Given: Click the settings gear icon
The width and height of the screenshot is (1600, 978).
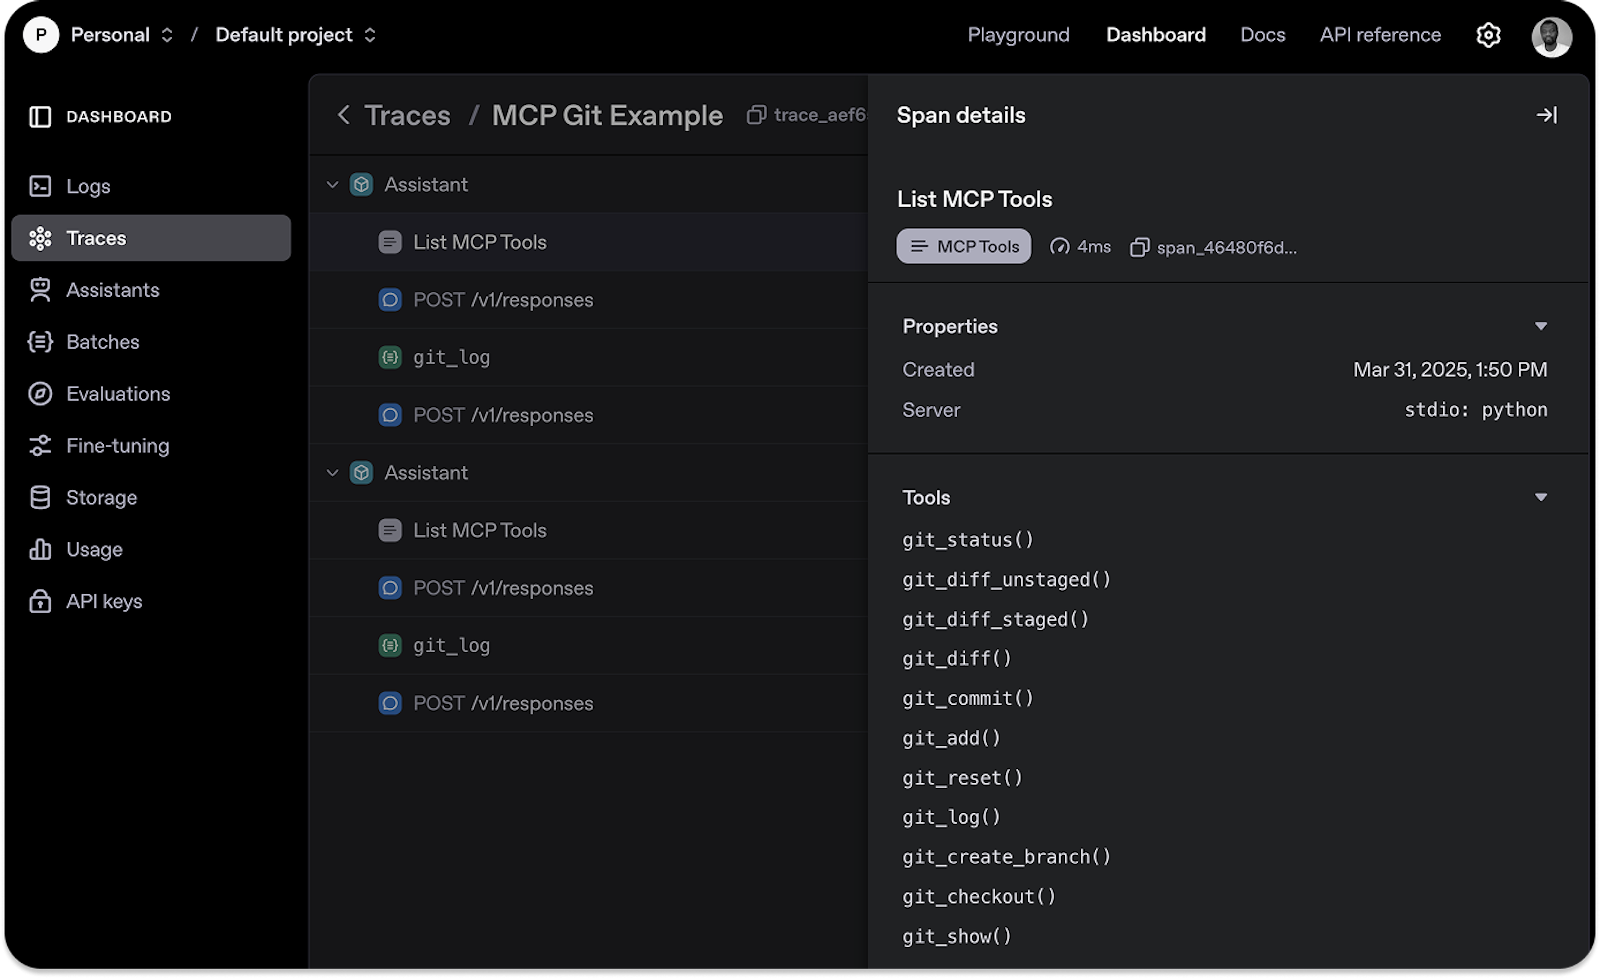Looking at the screenshot, I should click(1488, 34).
